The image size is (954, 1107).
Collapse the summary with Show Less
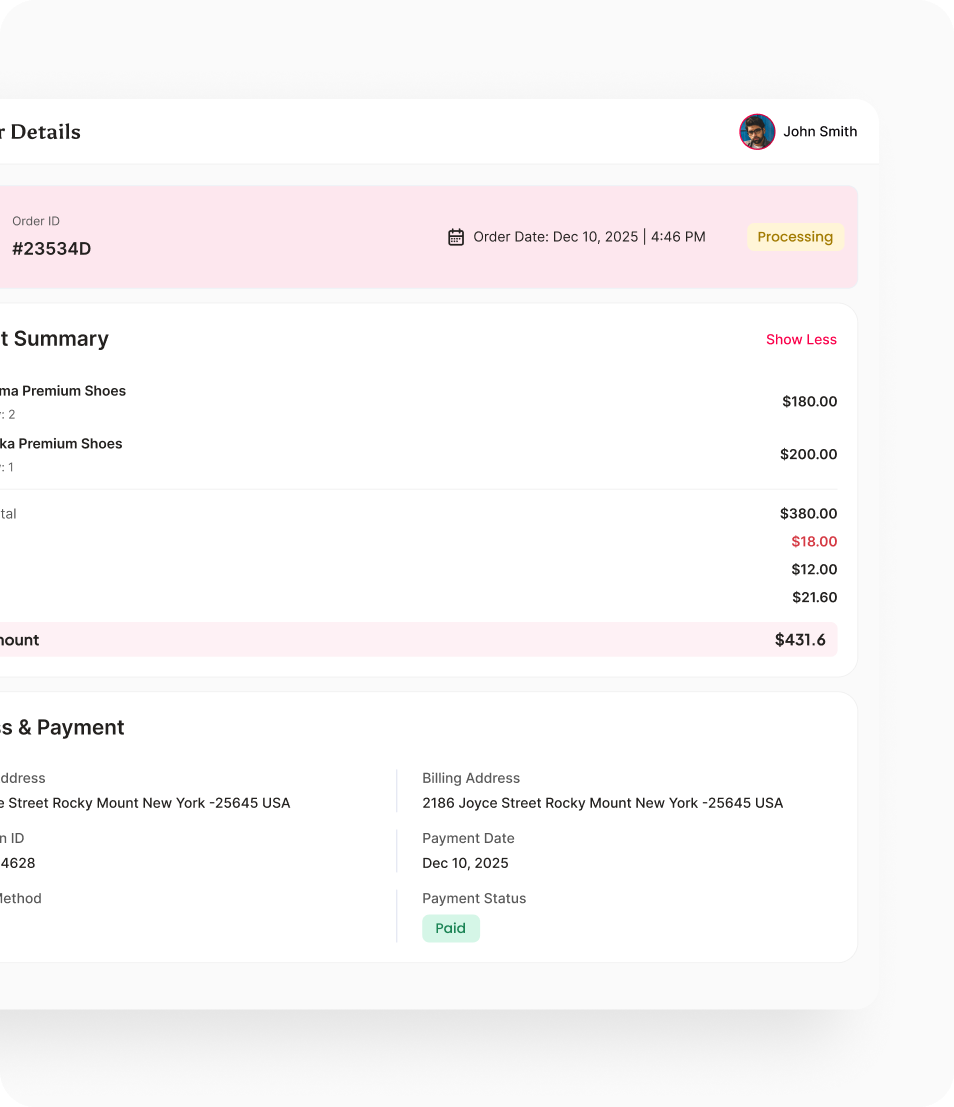point(801,339)
